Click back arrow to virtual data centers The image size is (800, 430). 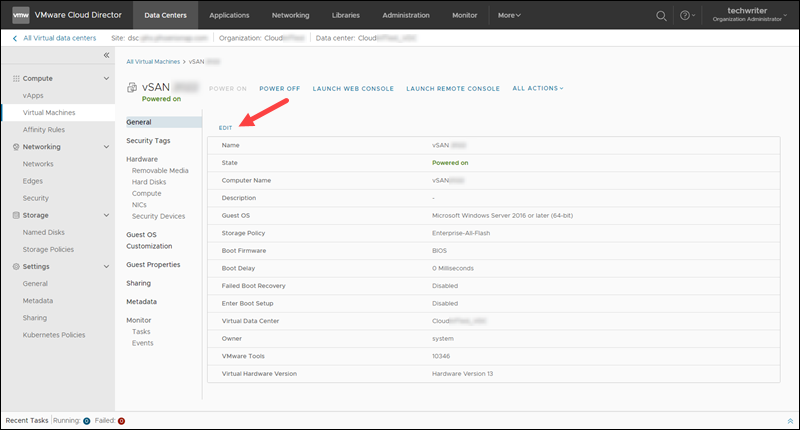(15, 38)
